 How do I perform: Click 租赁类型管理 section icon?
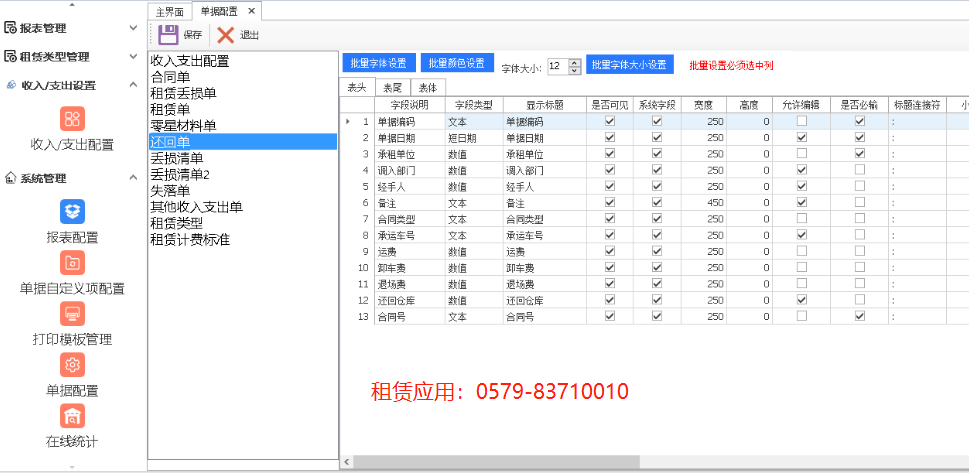[10, 57]
